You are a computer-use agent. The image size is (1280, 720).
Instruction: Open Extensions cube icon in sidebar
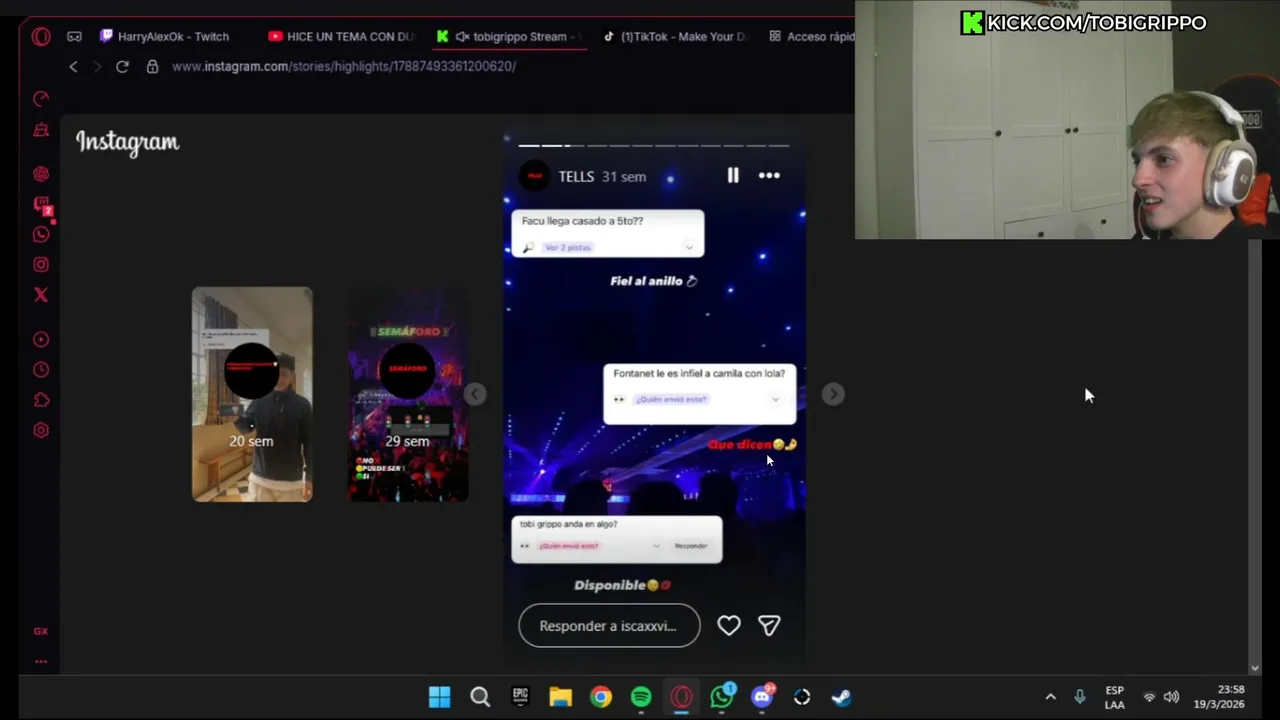click(41, 400)
